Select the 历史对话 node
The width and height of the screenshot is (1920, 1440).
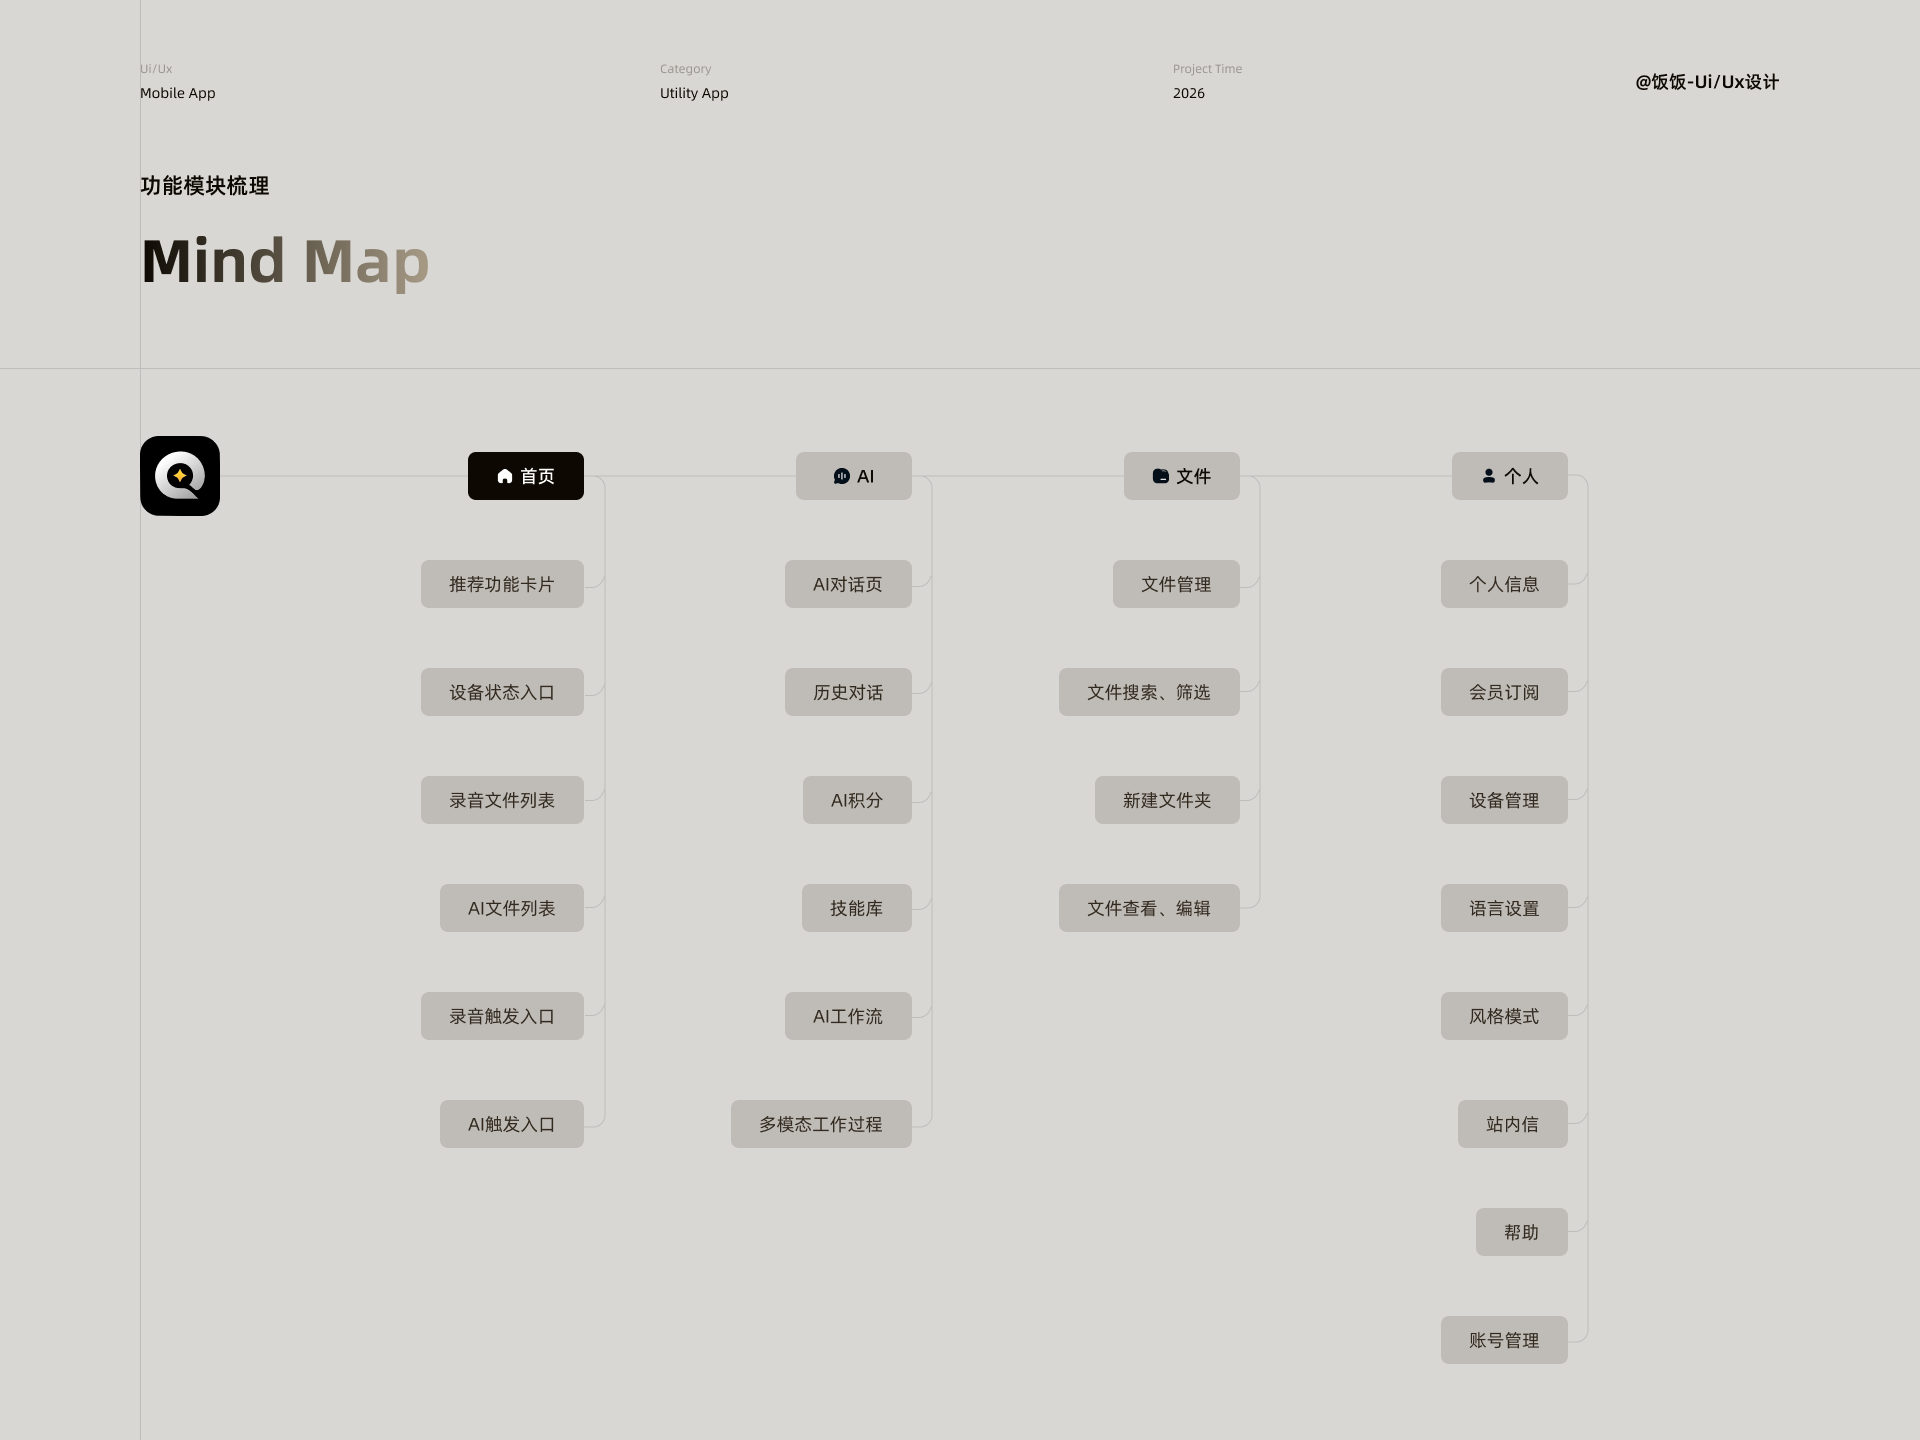point(848,692)
